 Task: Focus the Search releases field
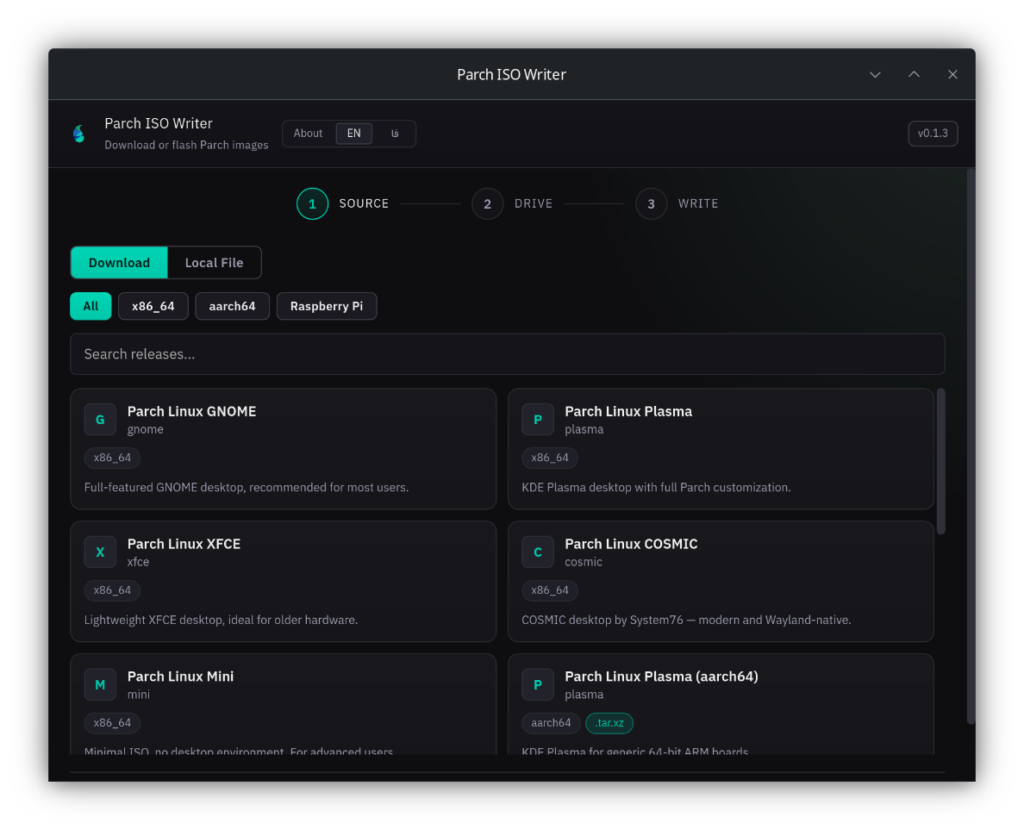[507, 354]
